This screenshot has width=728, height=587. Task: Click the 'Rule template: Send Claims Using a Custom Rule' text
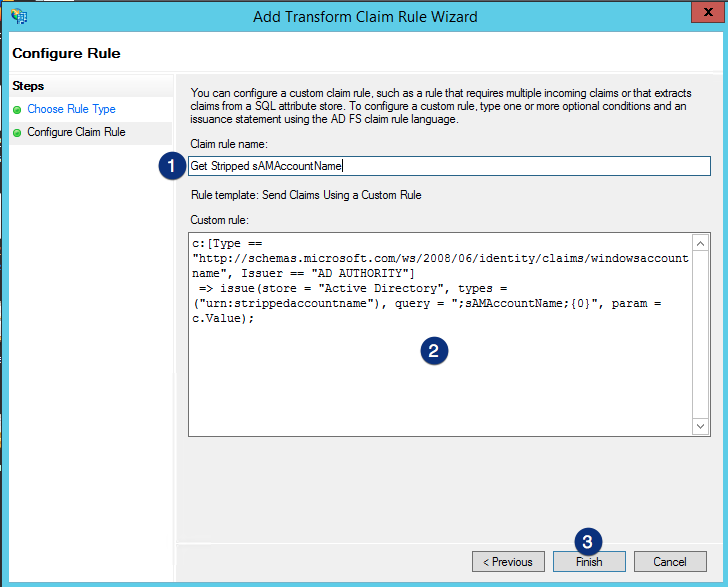point(306,195)
